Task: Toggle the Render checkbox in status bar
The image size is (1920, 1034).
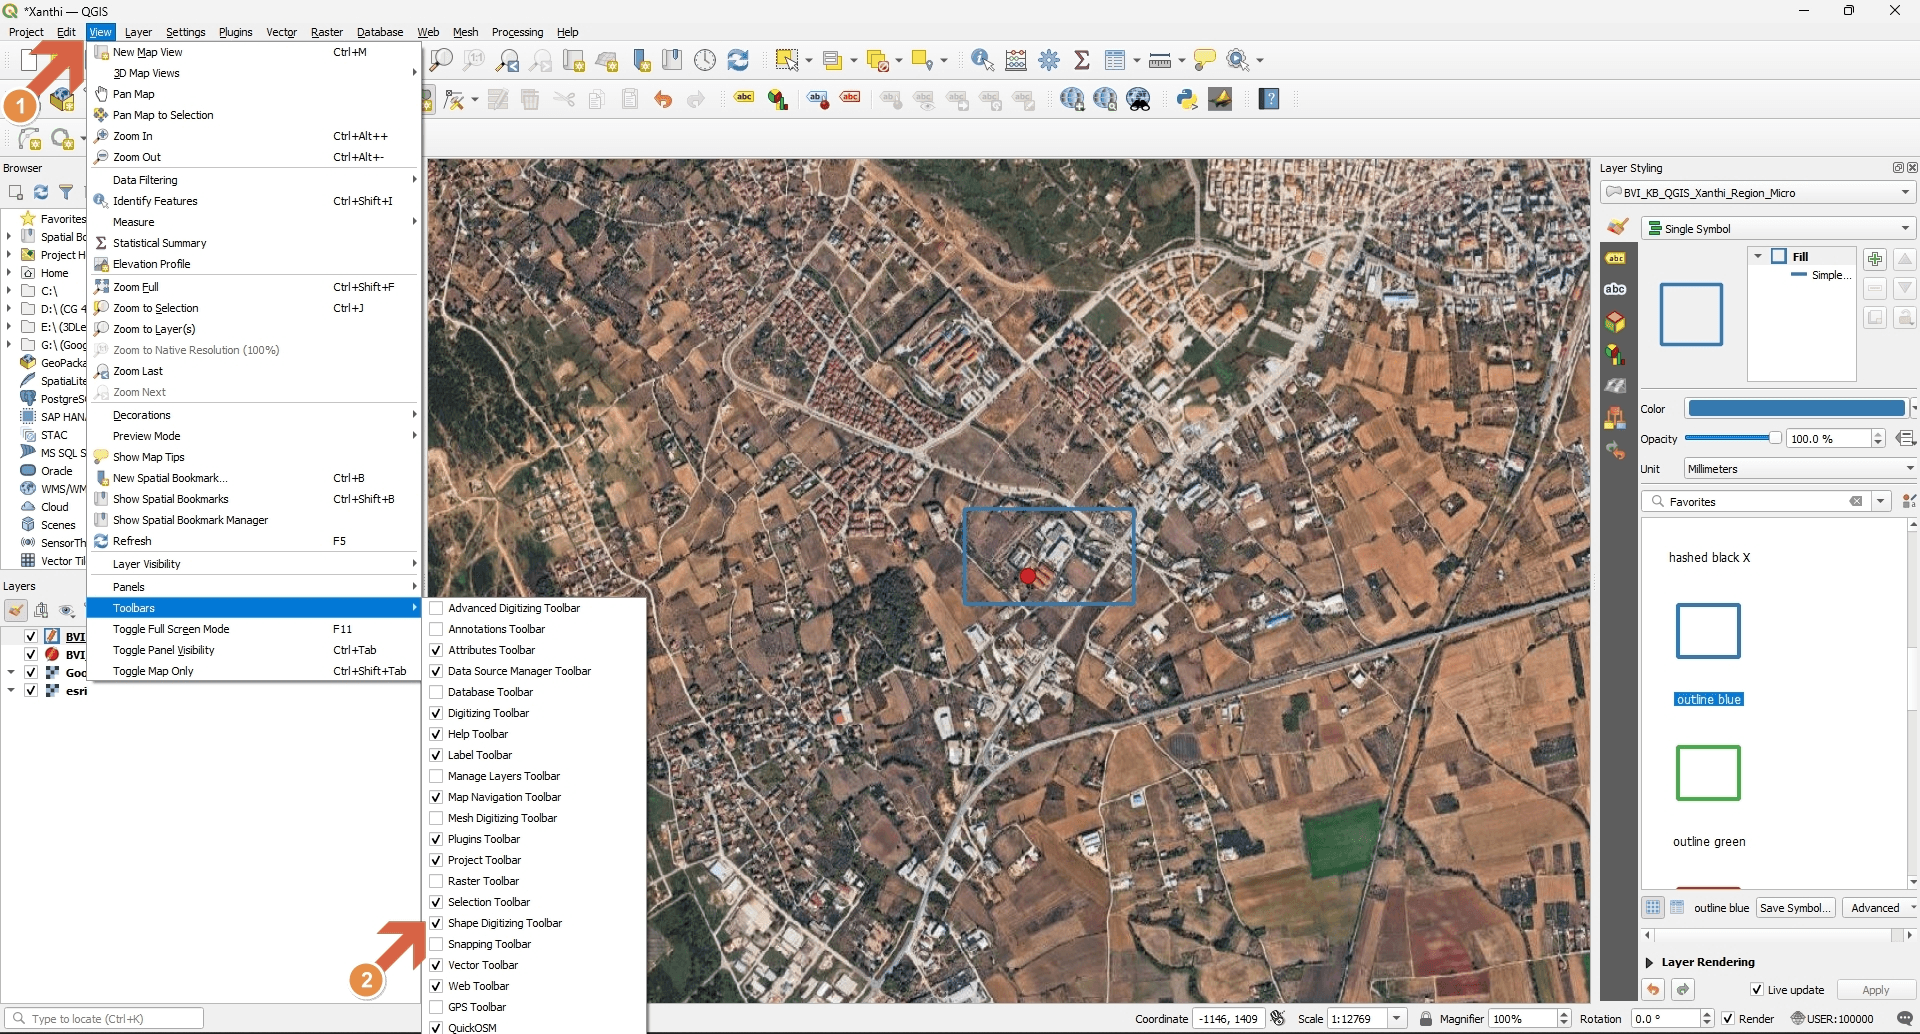Action: coord(1728,1019)
